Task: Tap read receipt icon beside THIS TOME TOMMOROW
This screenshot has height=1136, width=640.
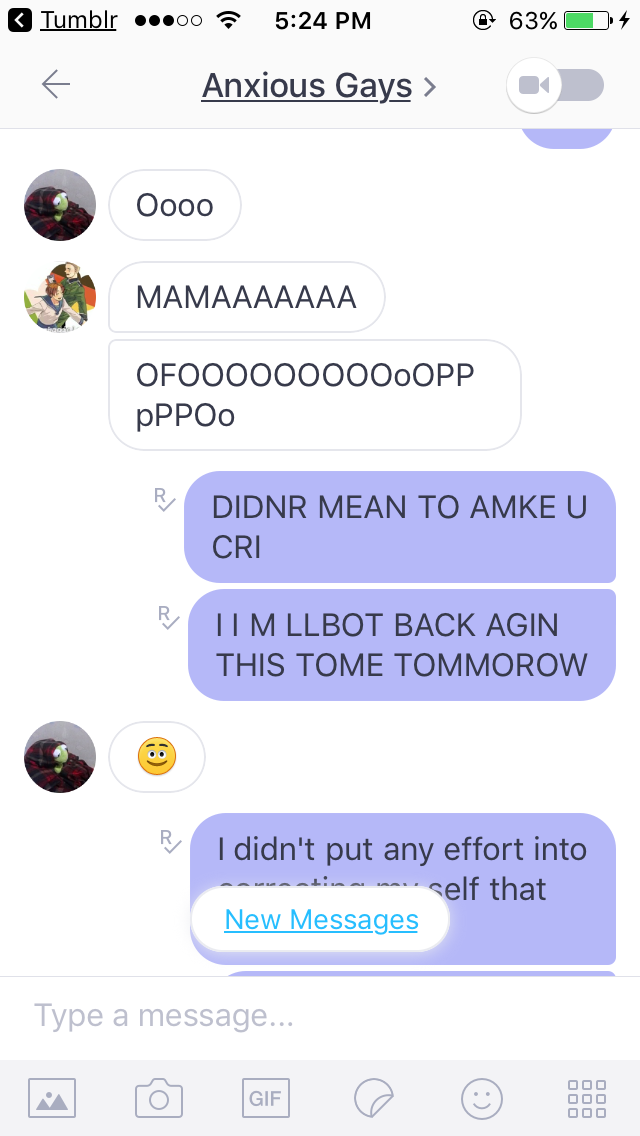Action: [x=168, y=617]
